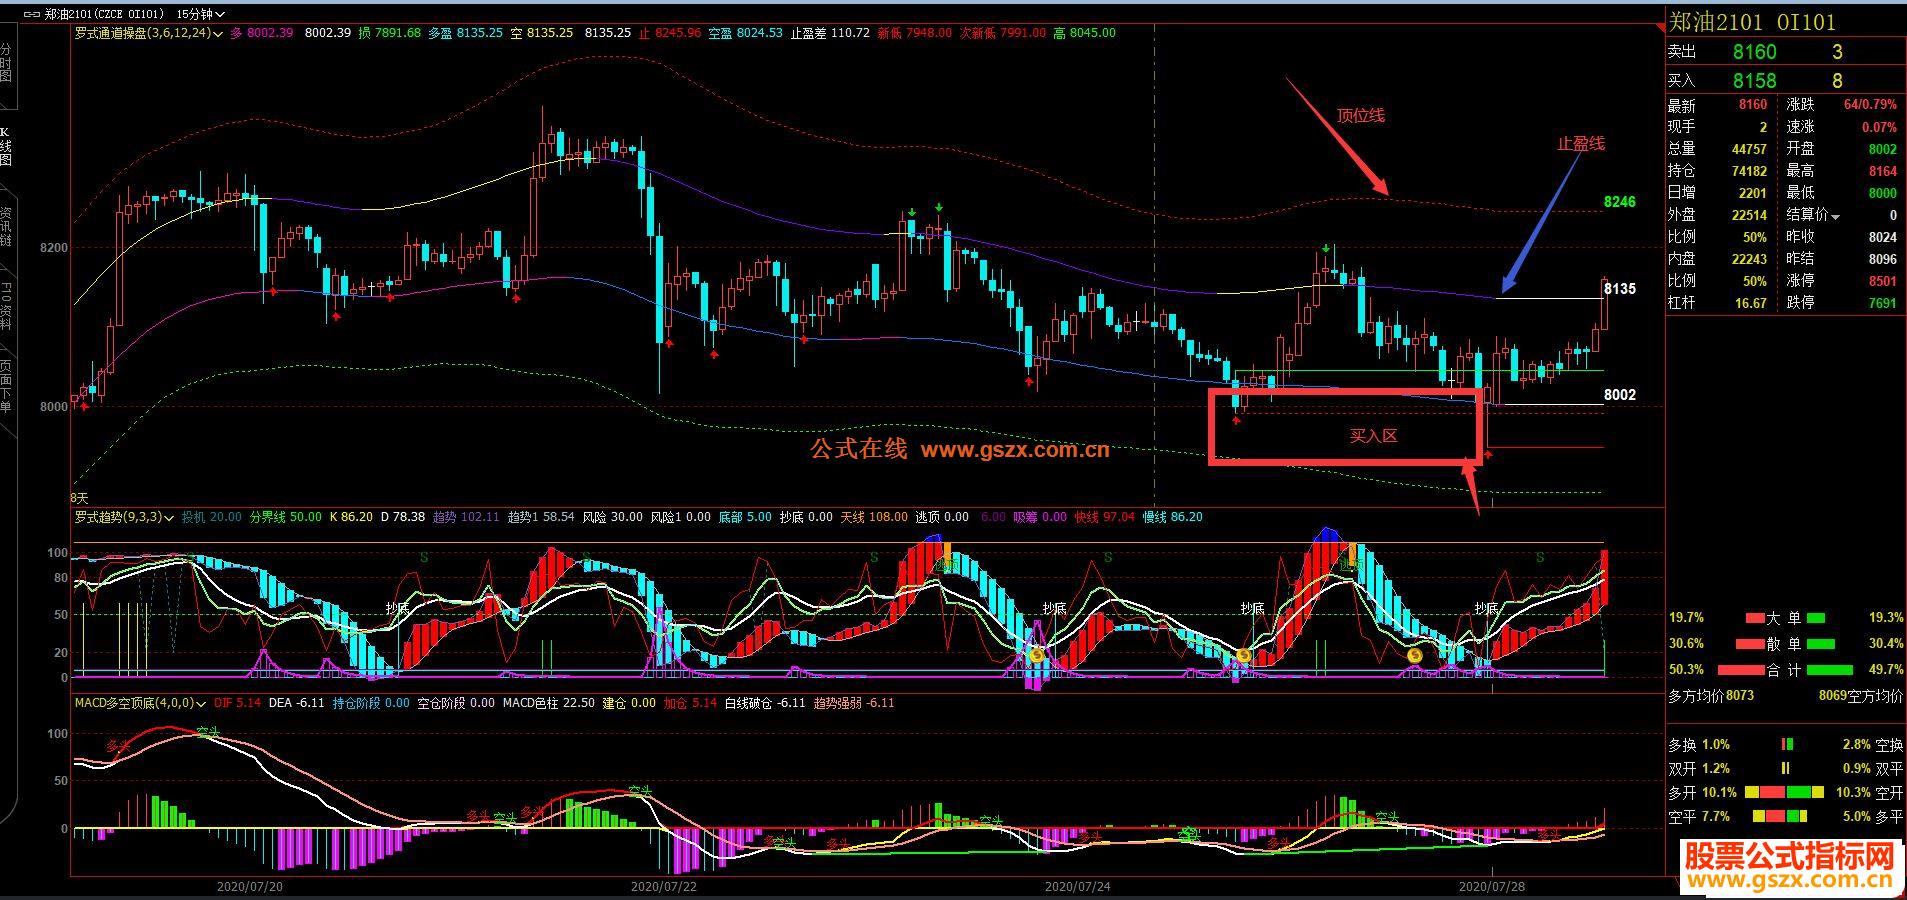The image size is (1907, 900).
Task: Click the 止盈差 110.72 readout
Action: click(x=830, y=33)
